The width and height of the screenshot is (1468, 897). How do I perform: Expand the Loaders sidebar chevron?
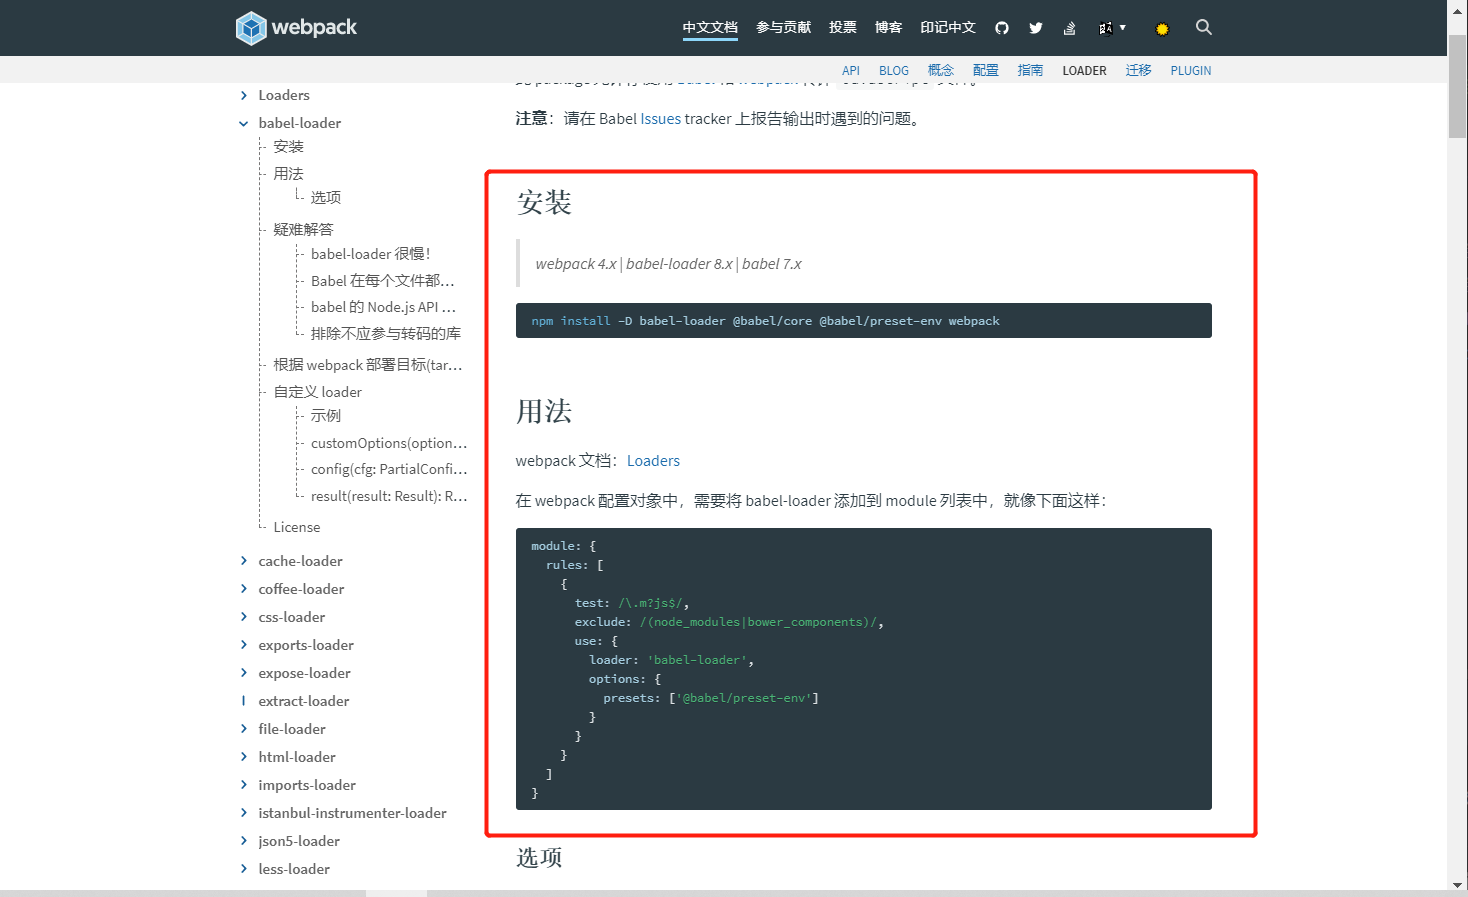click(243, 95)
